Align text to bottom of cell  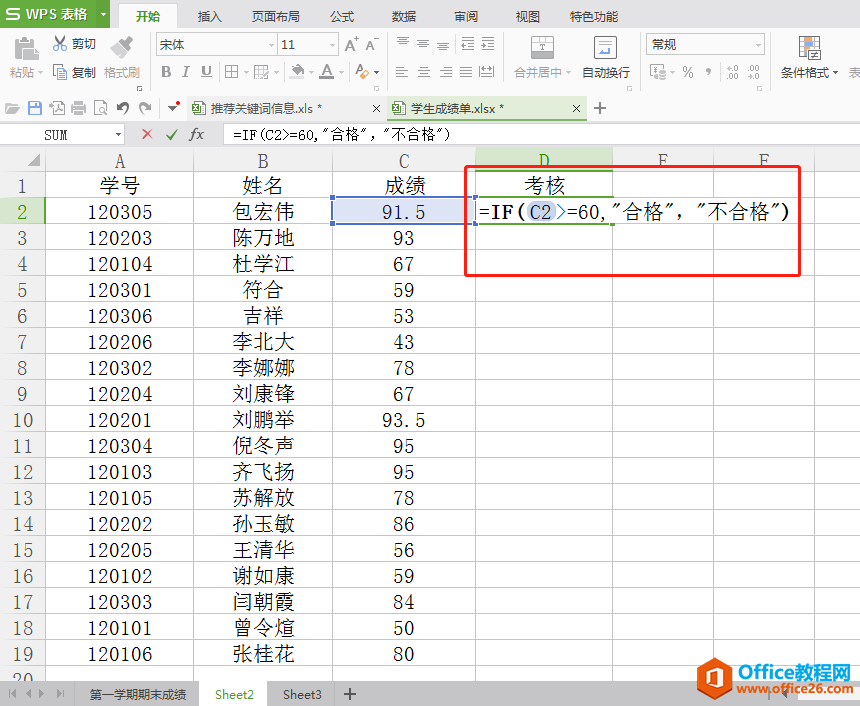[x=443, y=44]
